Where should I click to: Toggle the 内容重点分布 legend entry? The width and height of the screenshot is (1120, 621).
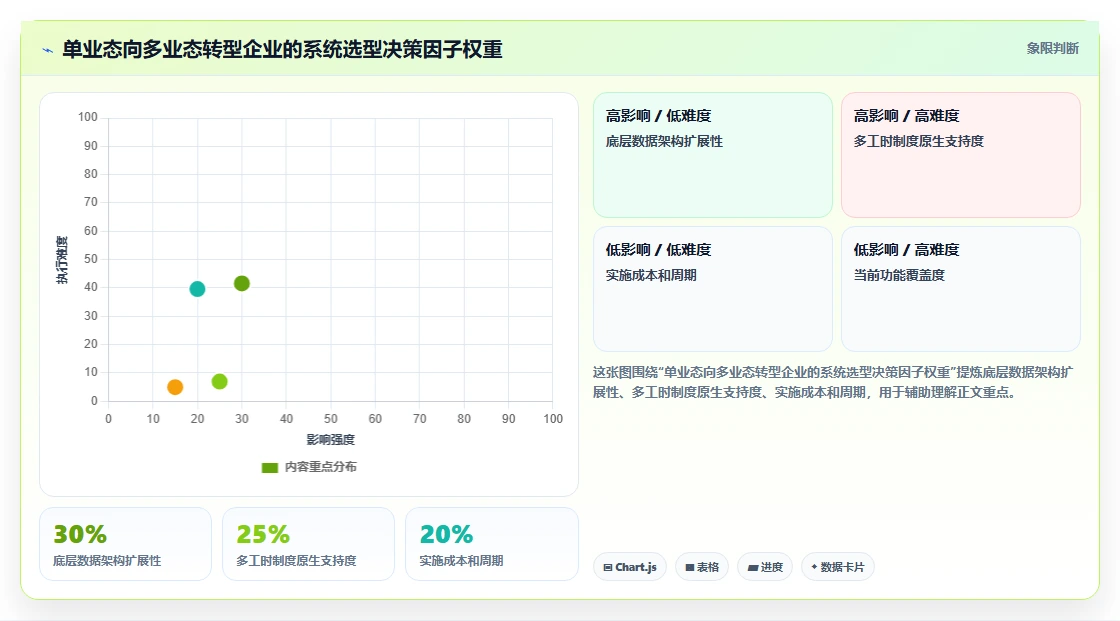(309, 467)
